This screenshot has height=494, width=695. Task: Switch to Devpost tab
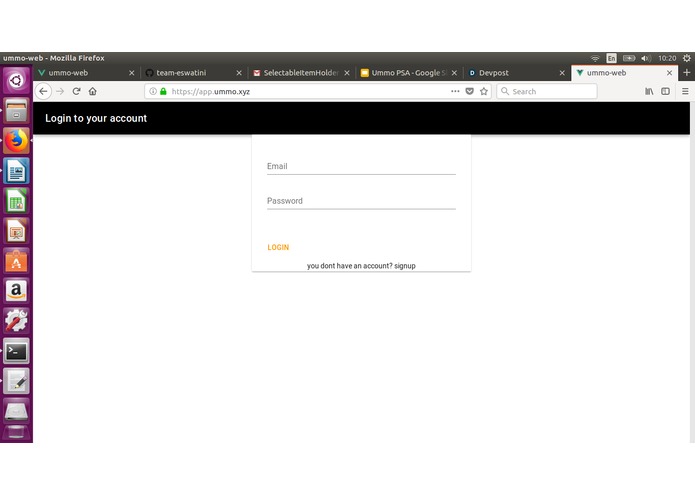(x=517, y=73)
